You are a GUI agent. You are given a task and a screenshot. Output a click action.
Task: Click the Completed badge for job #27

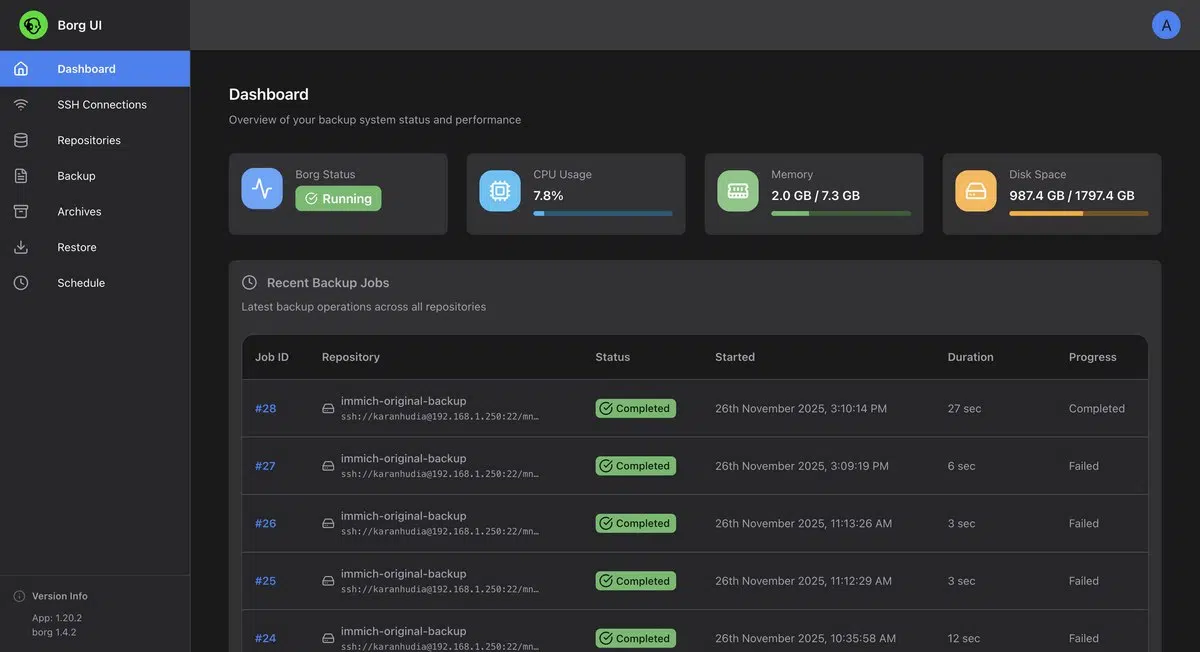click(x=636, y=466)
